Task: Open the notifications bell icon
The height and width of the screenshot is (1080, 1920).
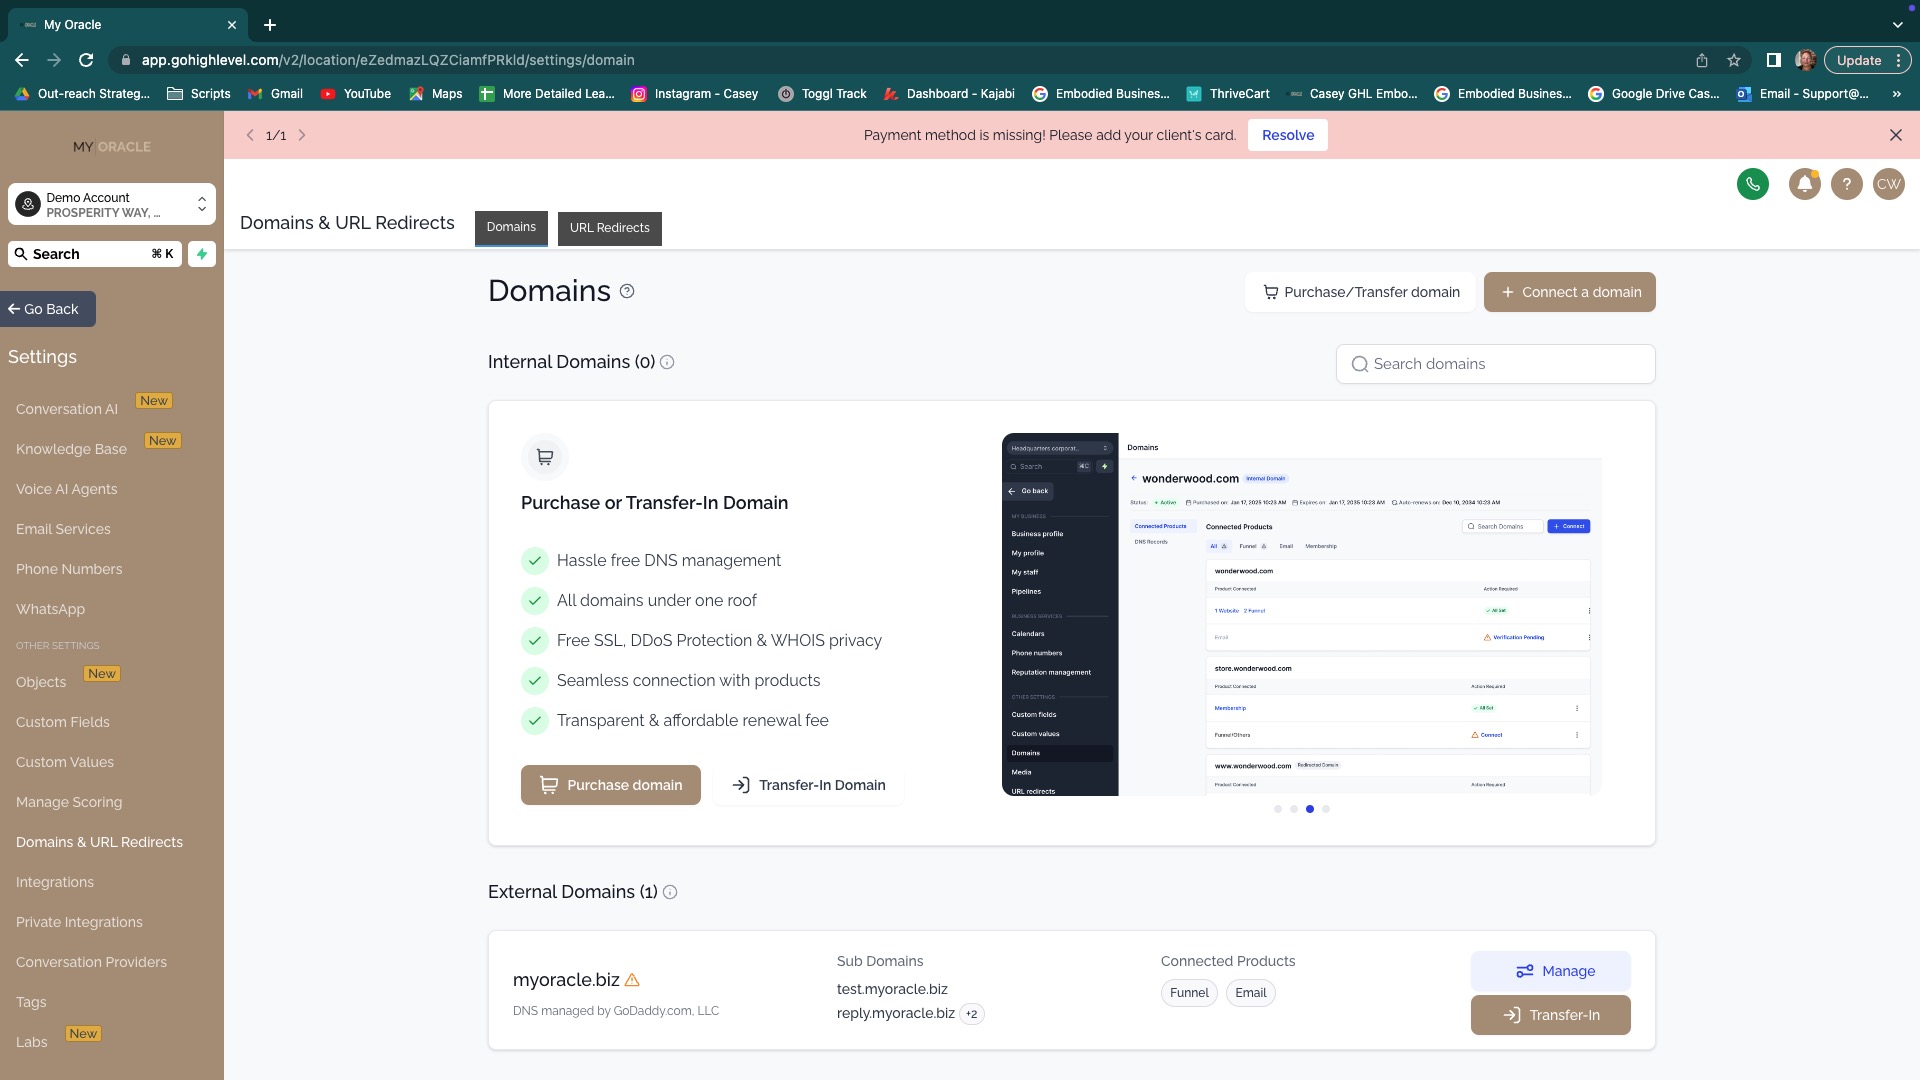Action: pyautogui.click(x=1804, y=184)
